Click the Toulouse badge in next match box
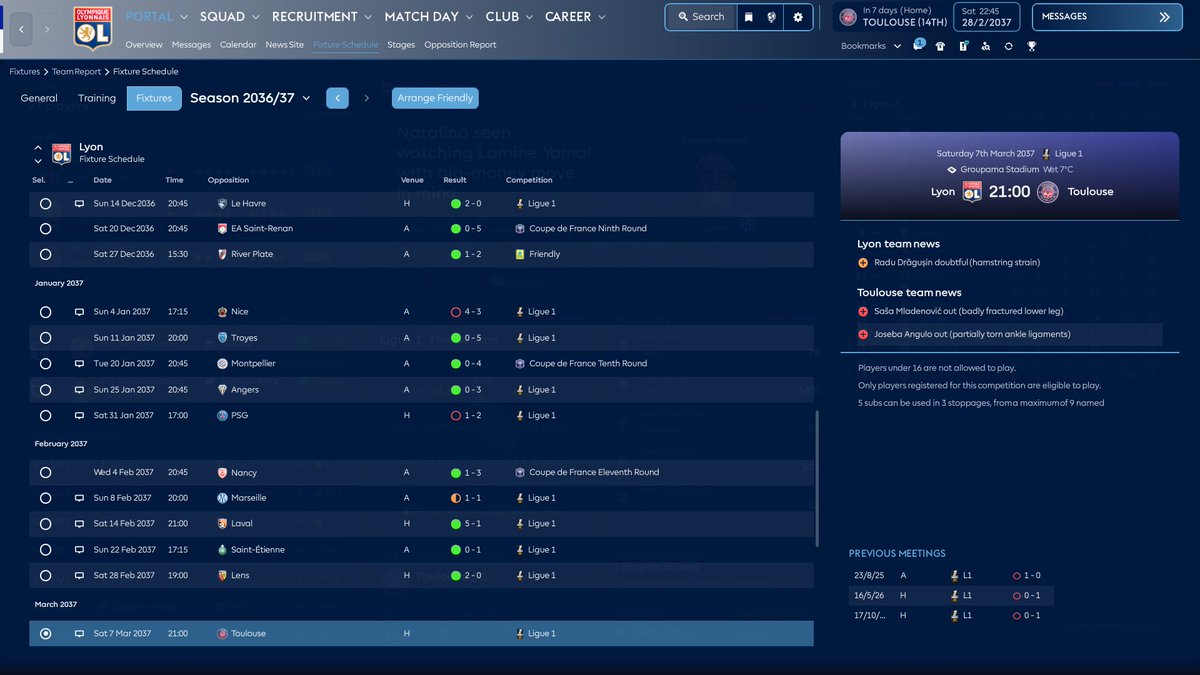Viewport: 1200px width, 675px height. (x=848, y=17)
